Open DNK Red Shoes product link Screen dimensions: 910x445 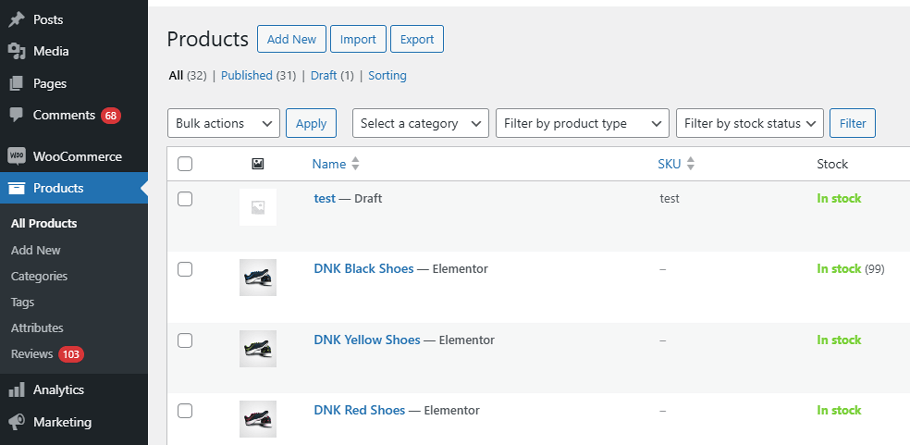(x=359, y=410)
